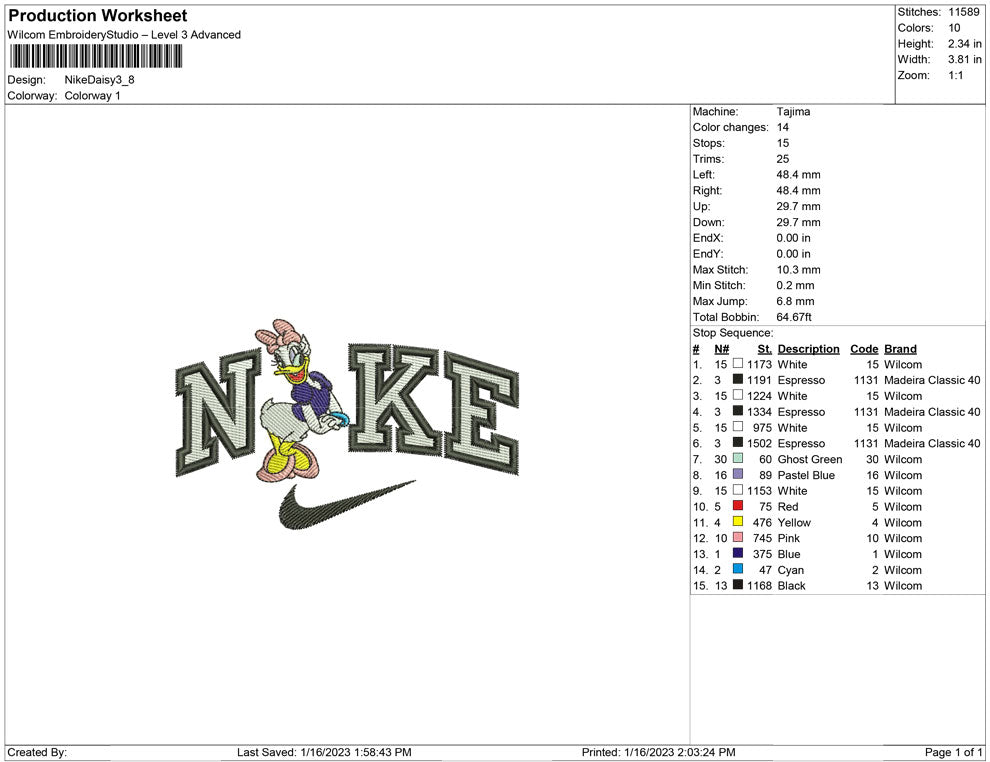This screenshot has height=762, width=990.
Task: Click the Total Bobbin value '64.67ft'
Action: tap(794, 317)
